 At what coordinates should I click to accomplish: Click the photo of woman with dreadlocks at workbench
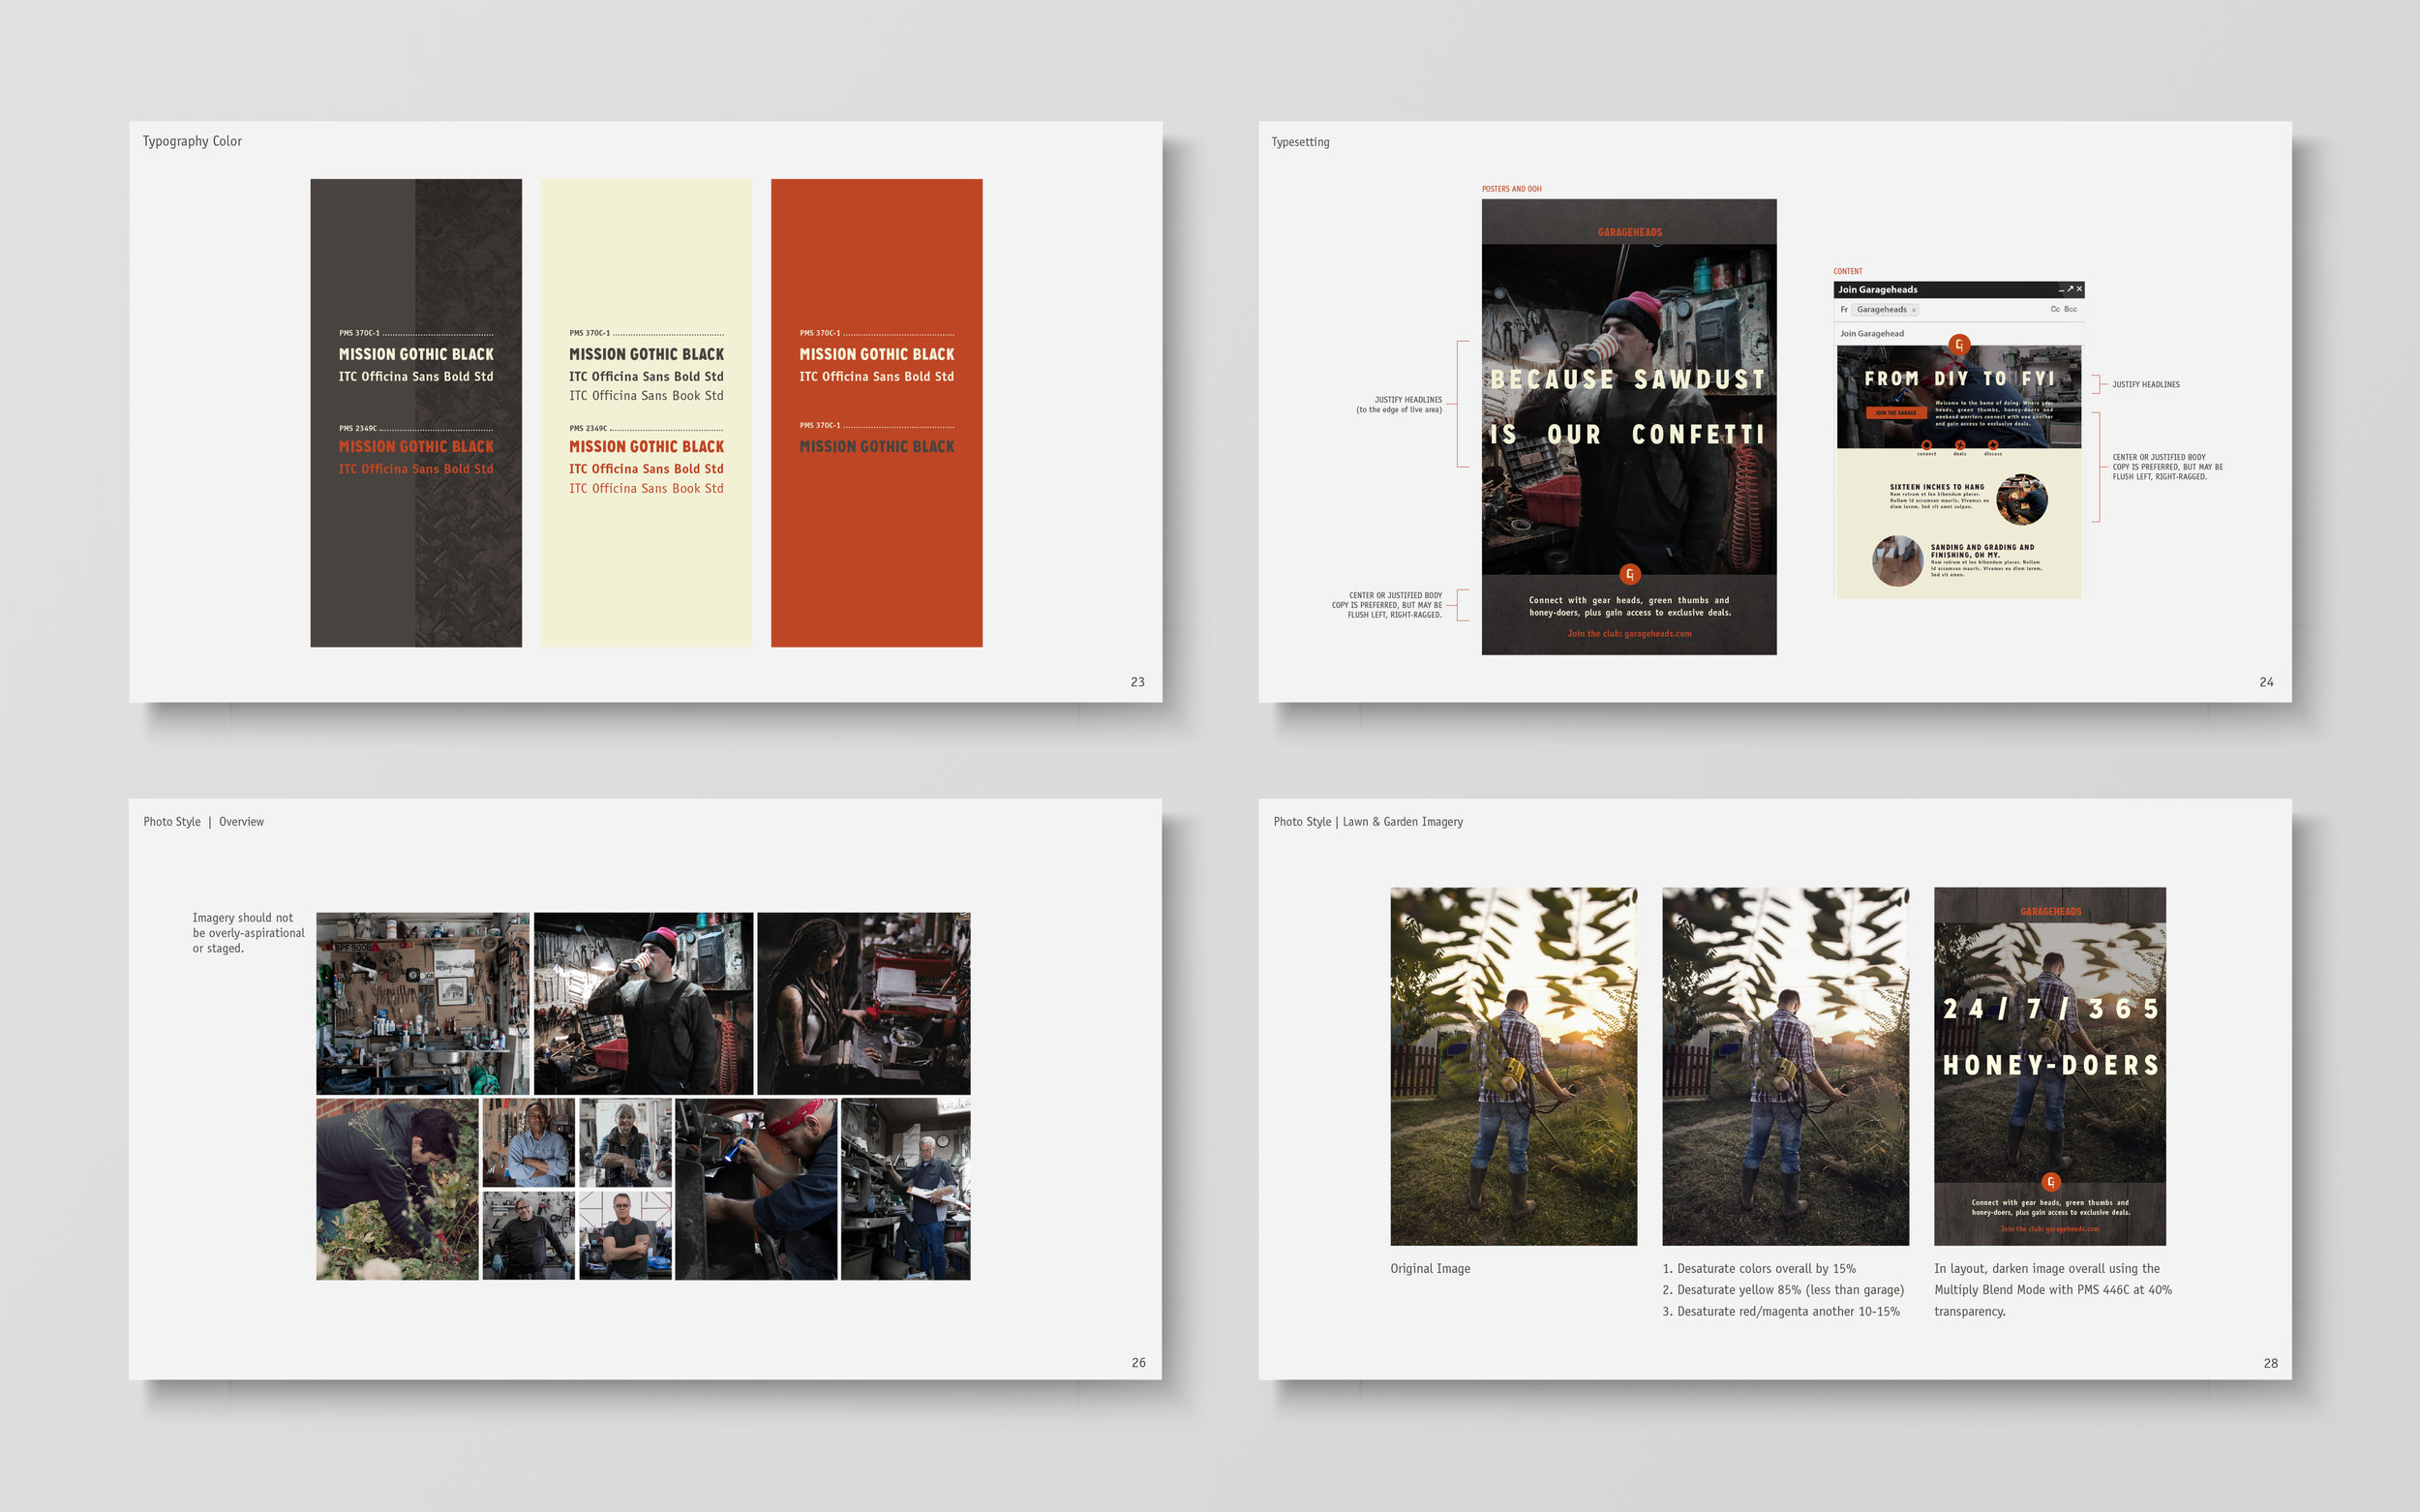pyautogui.click(x=863, y=1003)
